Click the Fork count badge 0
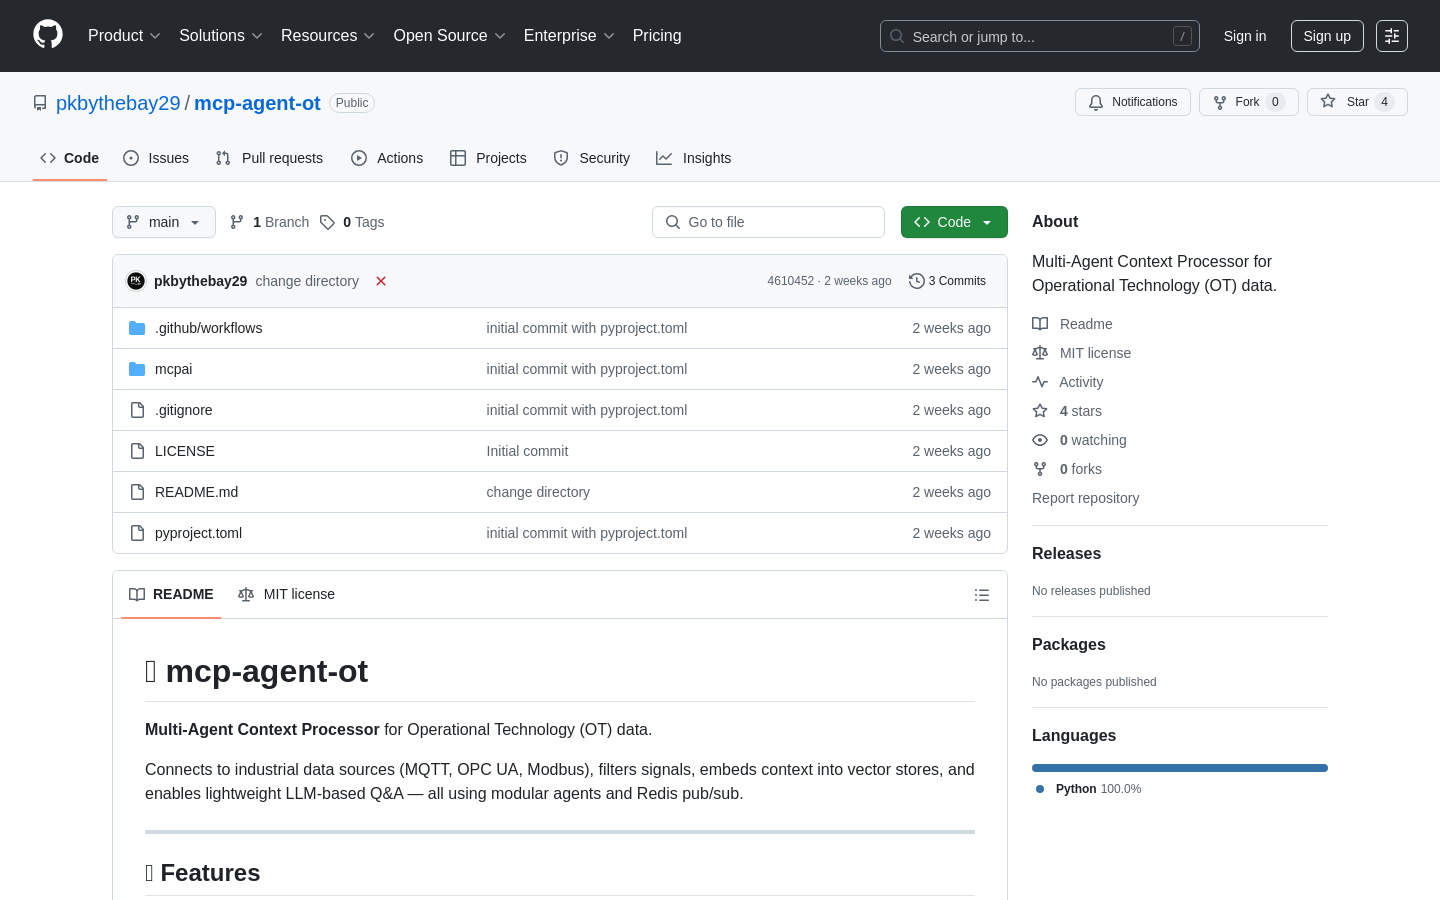Viewport: 1440px width, 900px height. click(x=1275, y=102)
